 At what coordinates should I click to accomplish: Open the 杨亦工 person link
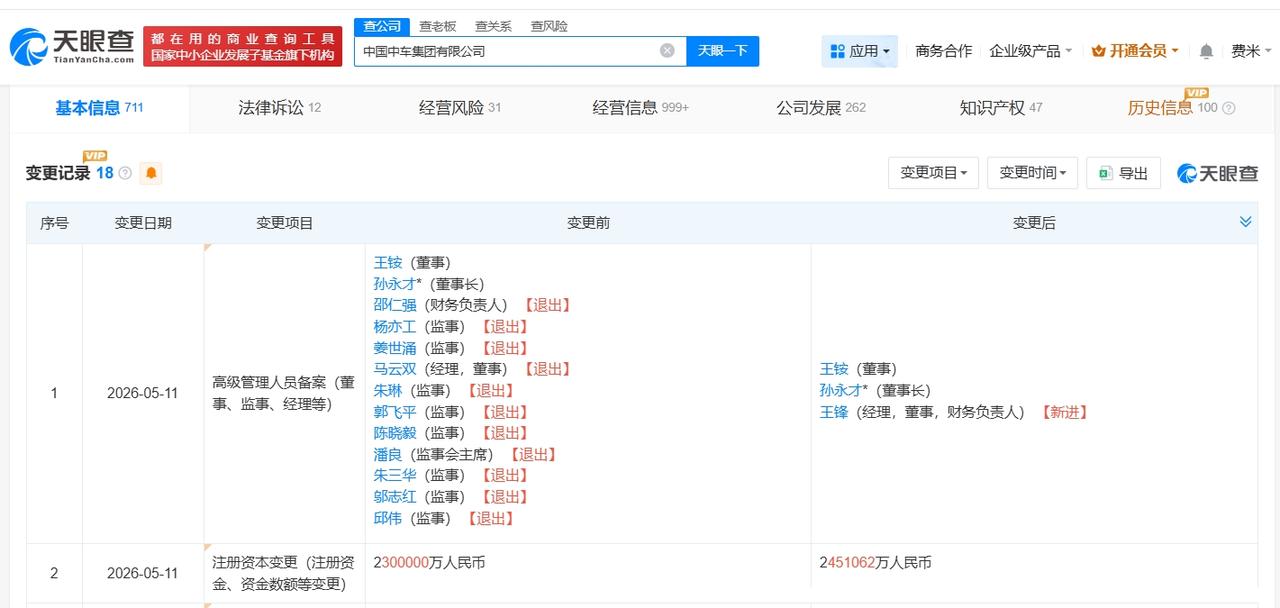pyautogui.click(x=395, y=327)
